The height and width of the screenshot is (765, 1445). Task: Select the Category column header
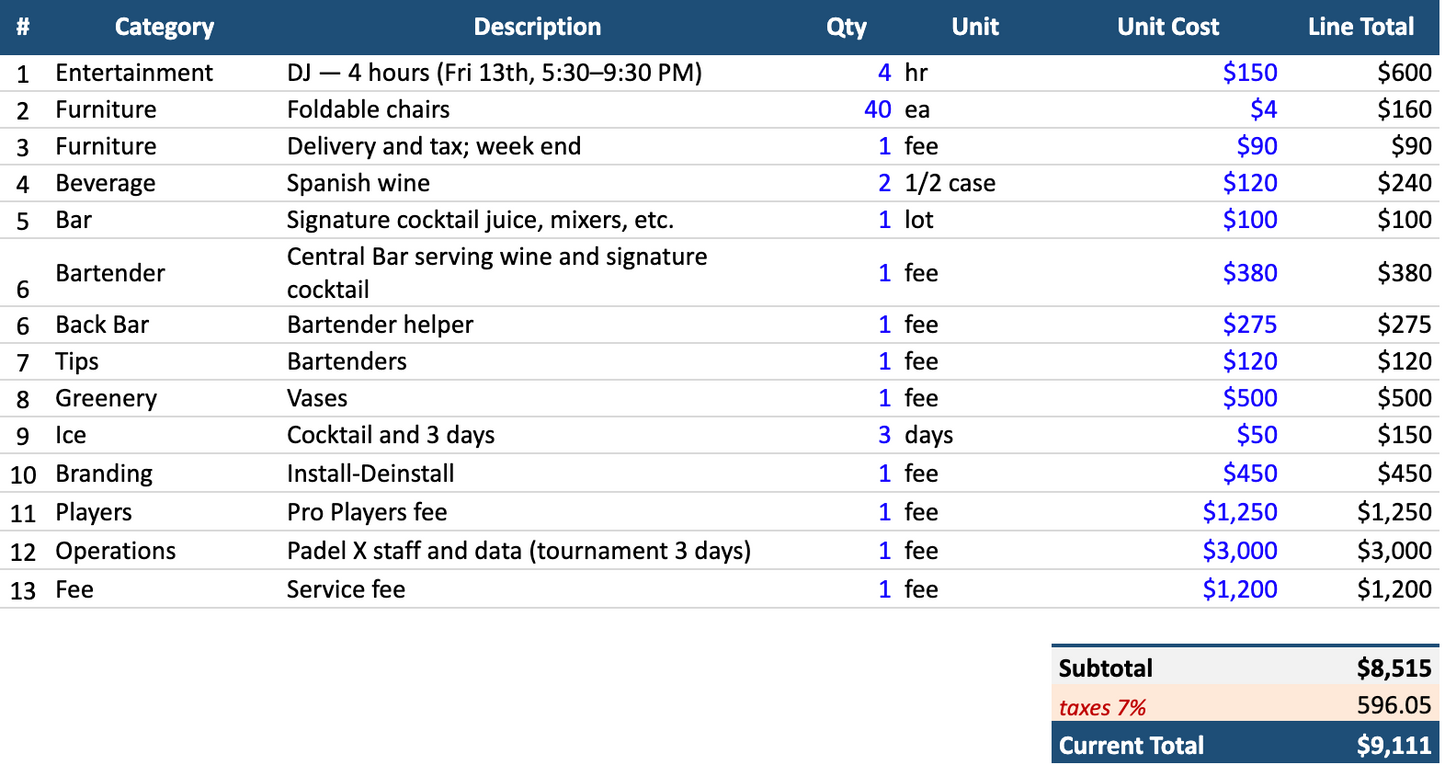click(164, 27)
